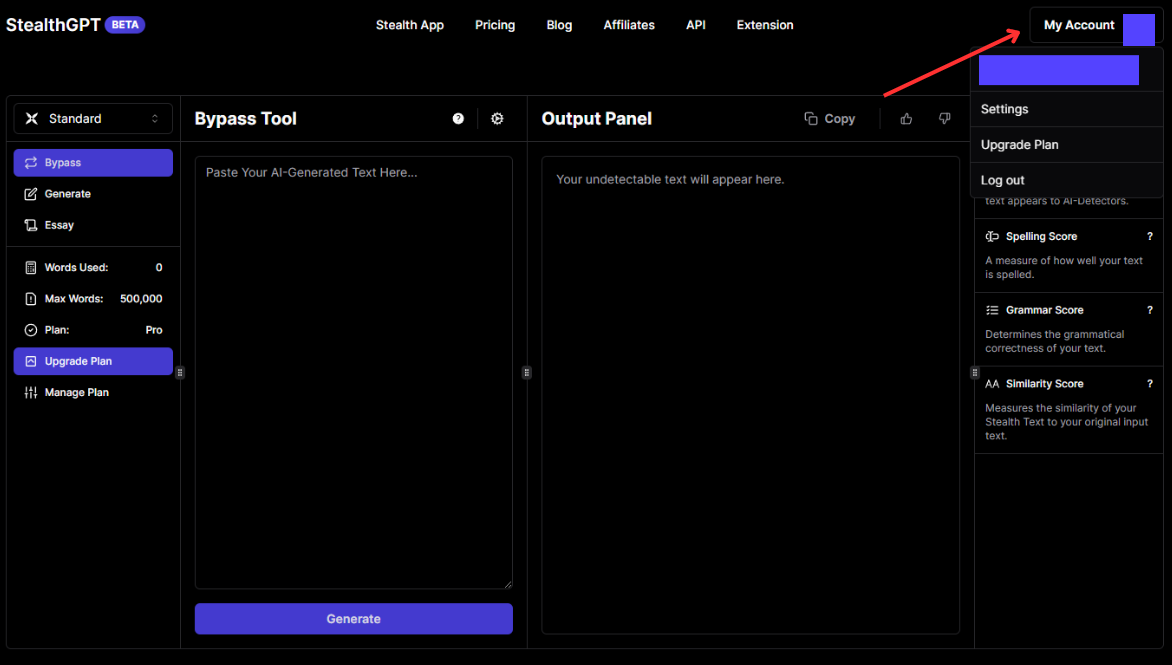
Task: Click the Essay scroll icon
Action: [31, 225]
